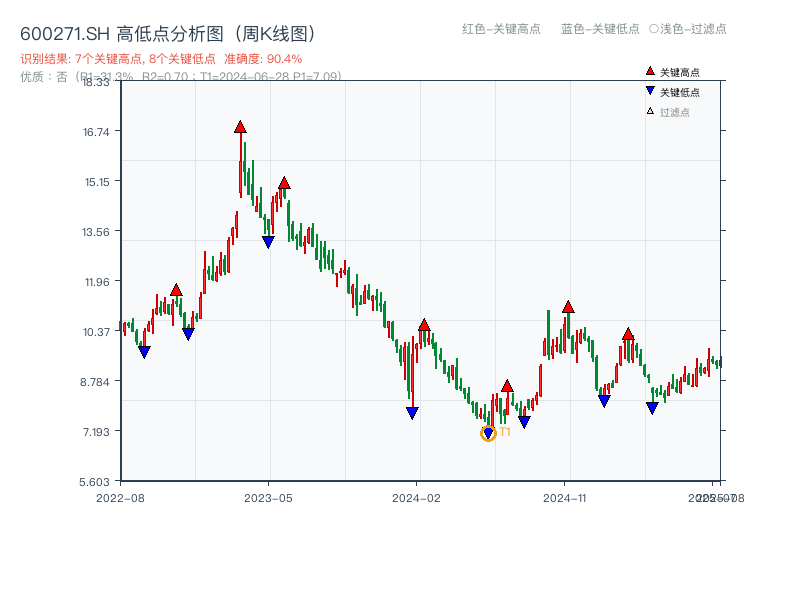Click the 16.74 y-axis label
Image resolution: width=800 pixels, height=600 pixels.
pyautogui.click(x=96, y=132)
